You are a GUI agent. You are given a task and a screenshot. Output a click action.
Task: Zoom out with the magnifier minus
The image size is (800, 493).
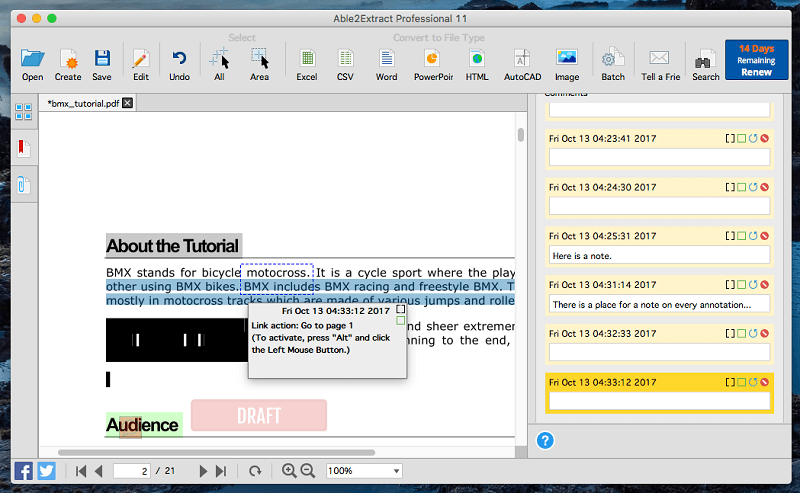[x=308, y=471]
